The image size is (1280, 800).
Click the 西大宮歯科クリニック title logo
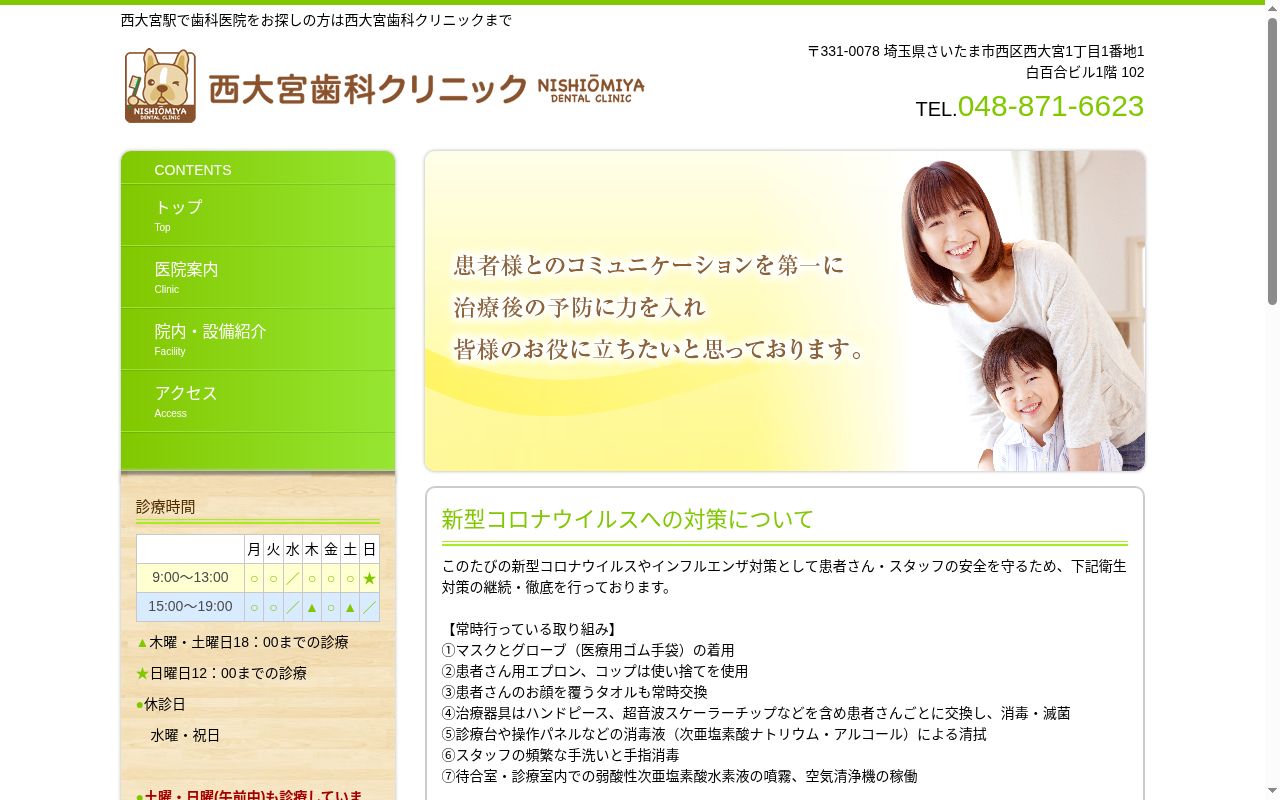point(427,89)
